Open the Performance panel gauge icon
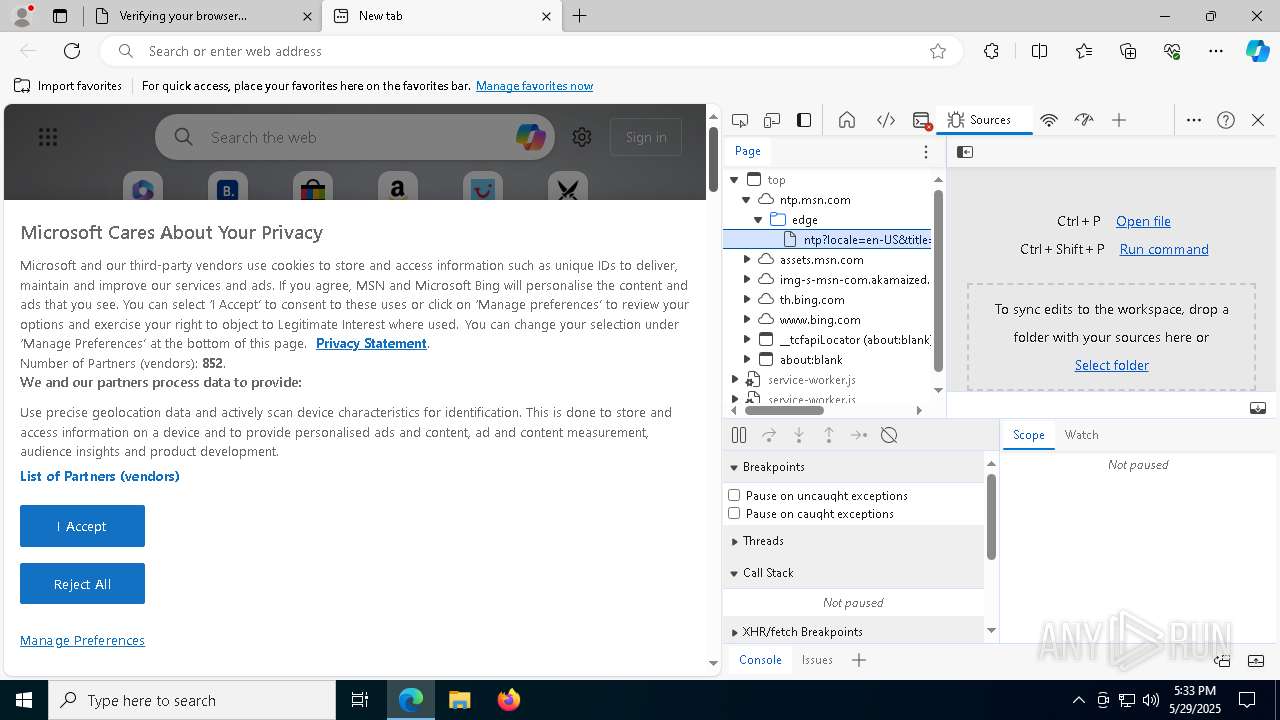The image size is (1280, 720). point(1084,120)
